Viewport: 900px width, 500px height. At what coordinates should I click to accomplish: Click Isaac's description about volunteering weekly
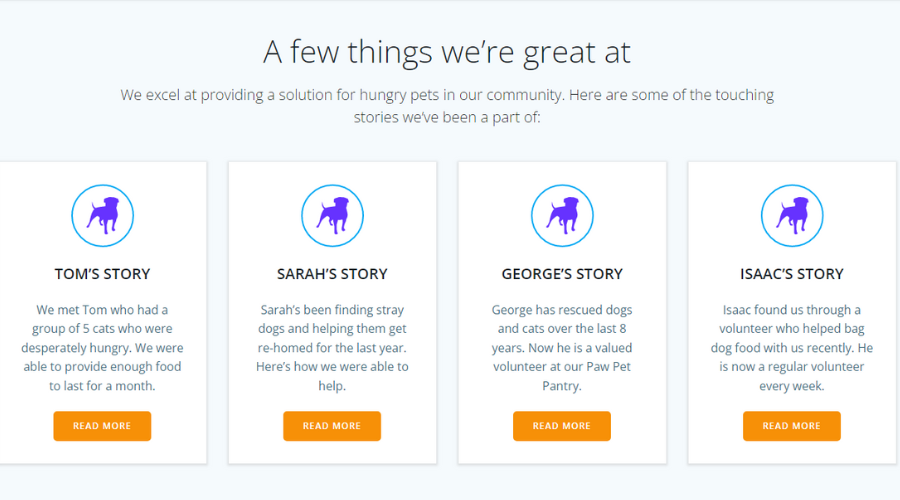coord(792,348)
